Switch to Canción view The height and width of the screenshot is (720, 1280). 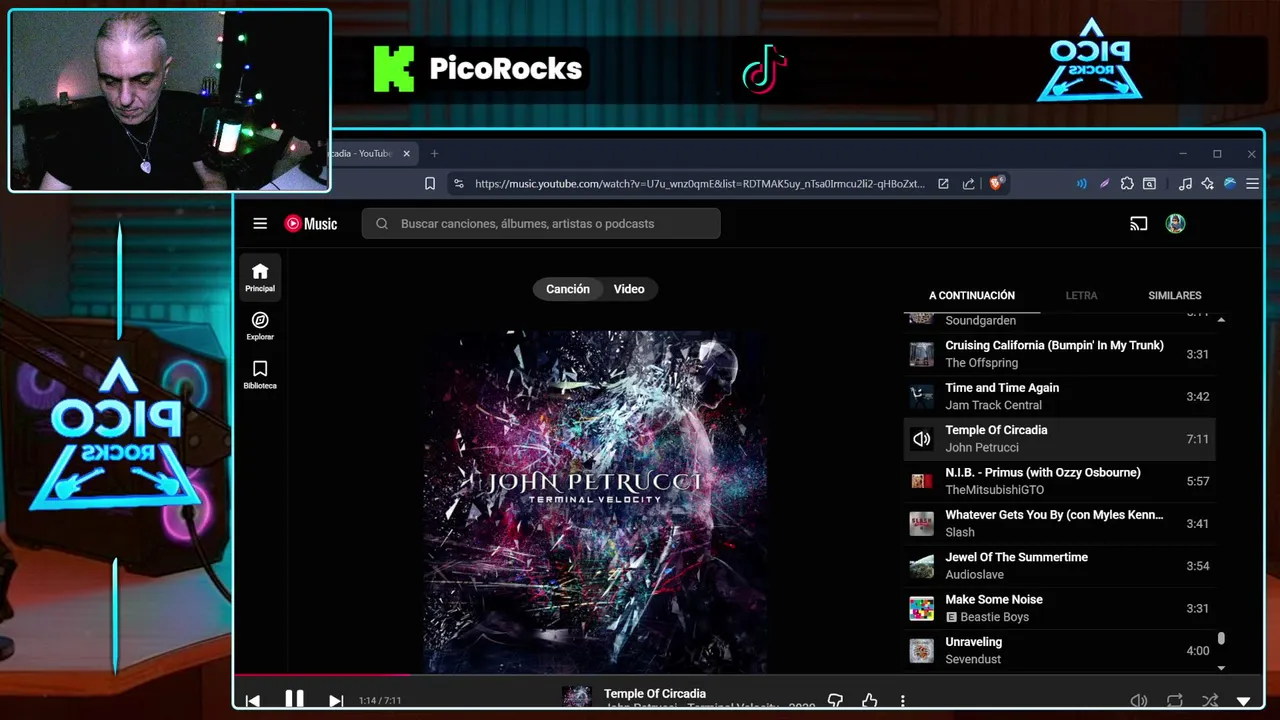point(568,289)
